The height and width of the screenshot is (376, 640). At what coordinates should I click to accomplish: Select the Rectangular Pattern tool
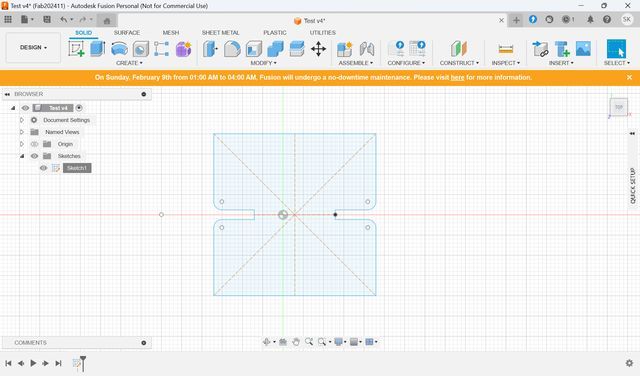pyautogui.click(x=162, y=49)
